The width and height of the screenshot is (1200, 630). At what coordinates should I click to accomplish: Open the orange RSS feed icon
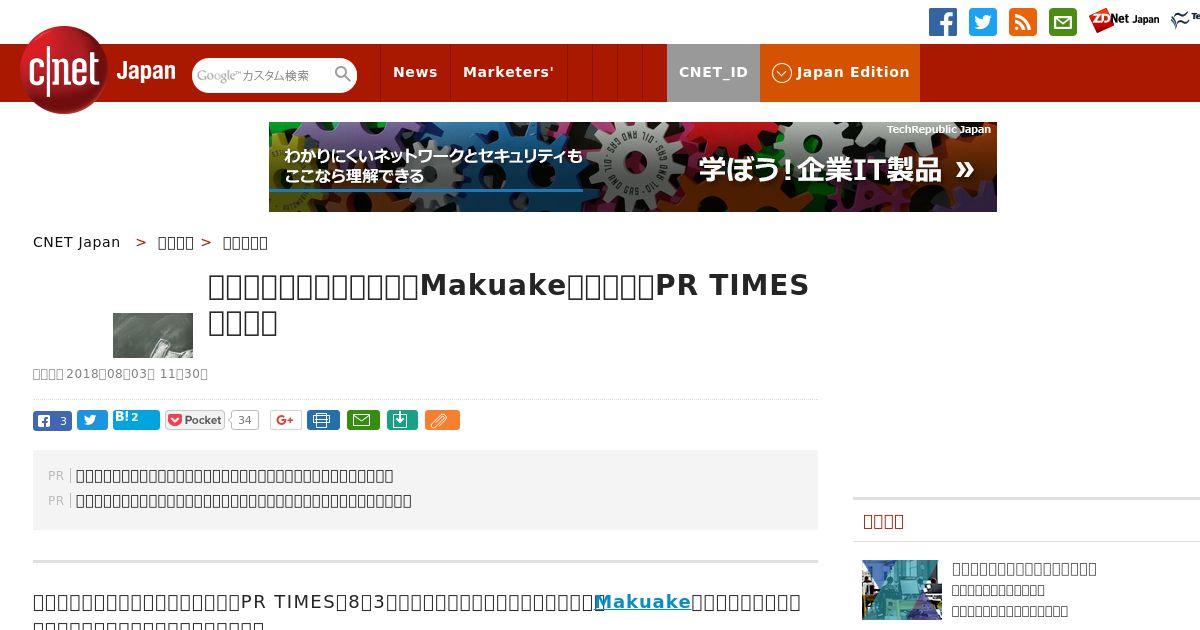[x=1023, y=22]
